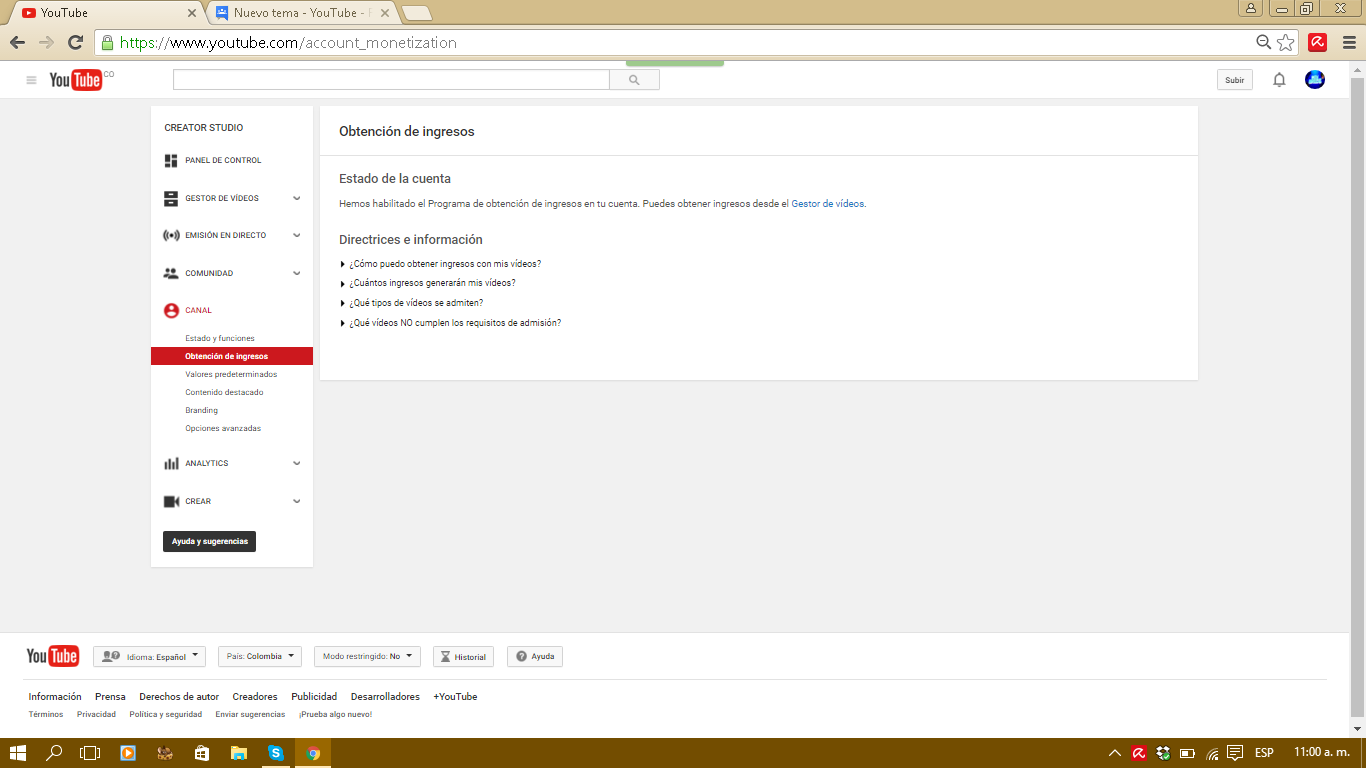Close the 'Nuevo tema - YouTube' tab
Viewport: 1370px width, 768px height.
coord(385,14)
